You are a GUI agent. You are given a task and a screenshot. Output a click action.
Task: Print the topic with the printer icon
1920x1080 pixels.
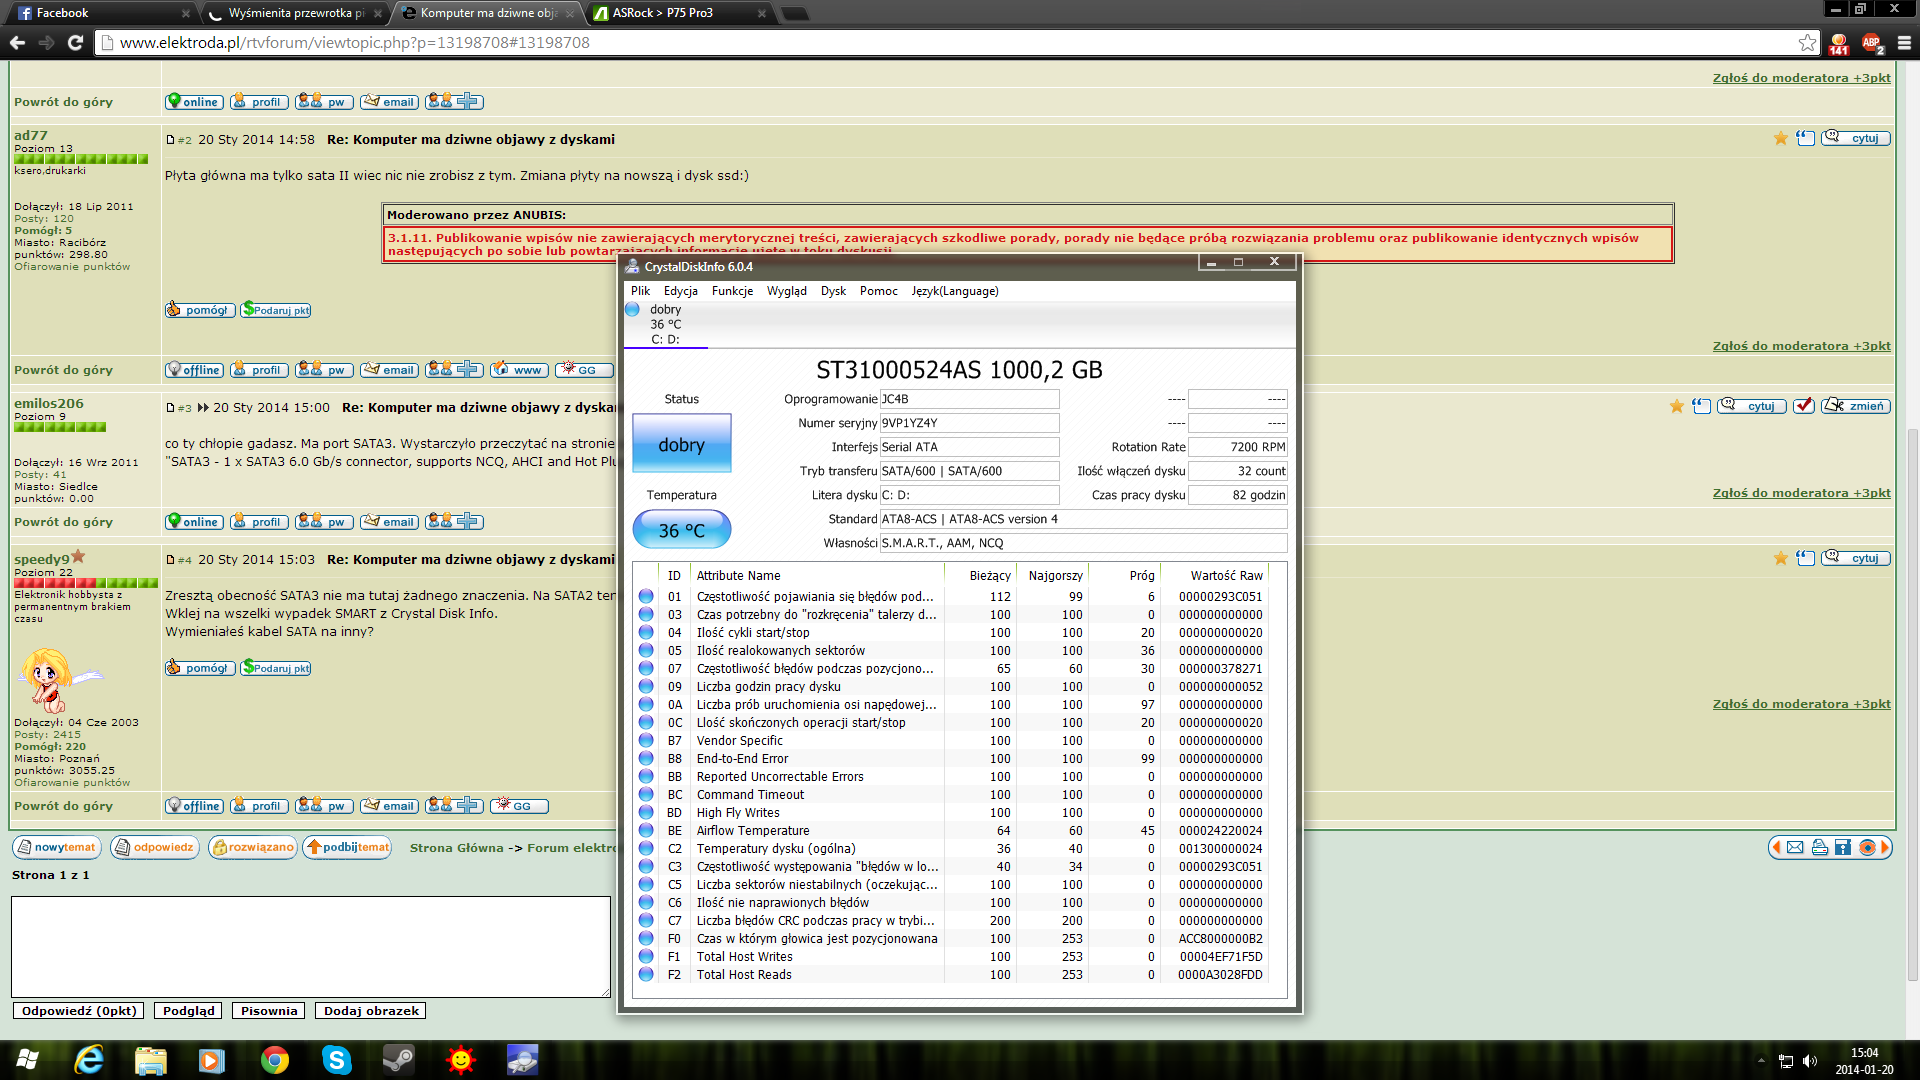(x=1819, y=848)
